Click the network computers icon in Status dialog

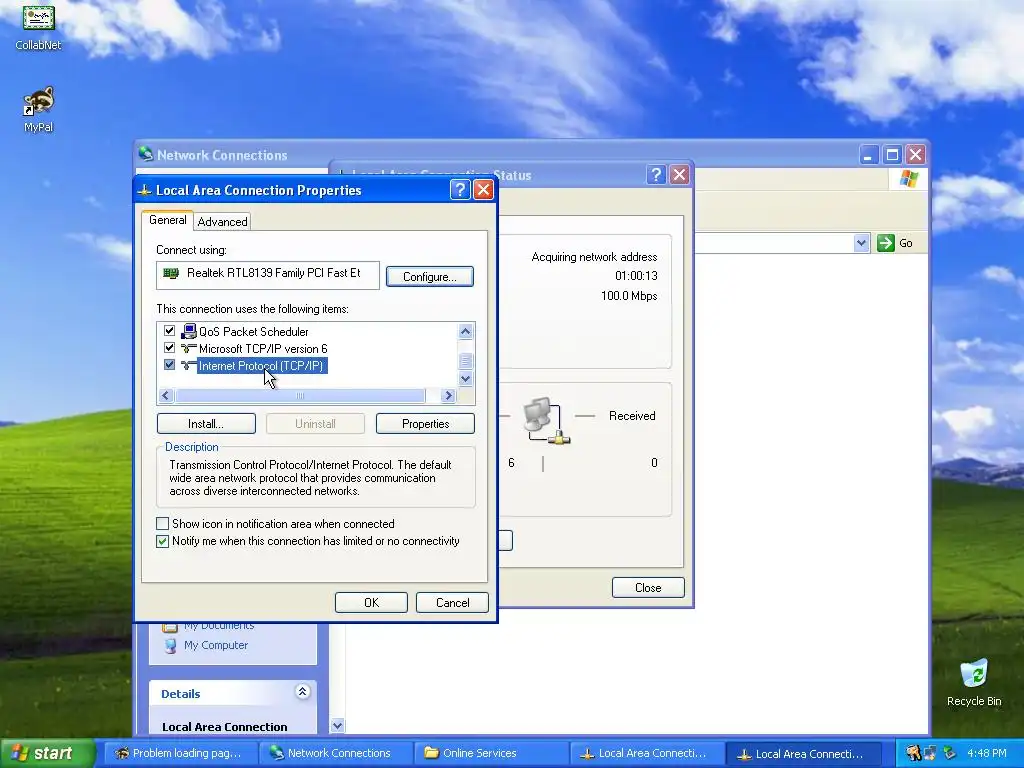pos(546,421)
